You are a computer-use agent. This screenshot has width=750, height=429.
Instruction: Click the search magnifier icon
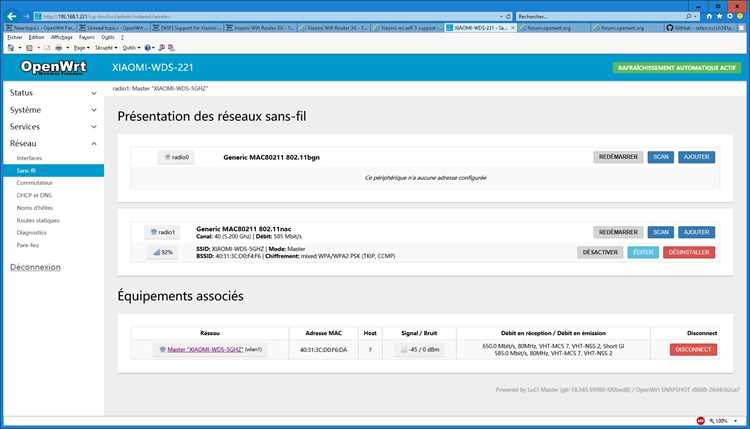689,16
